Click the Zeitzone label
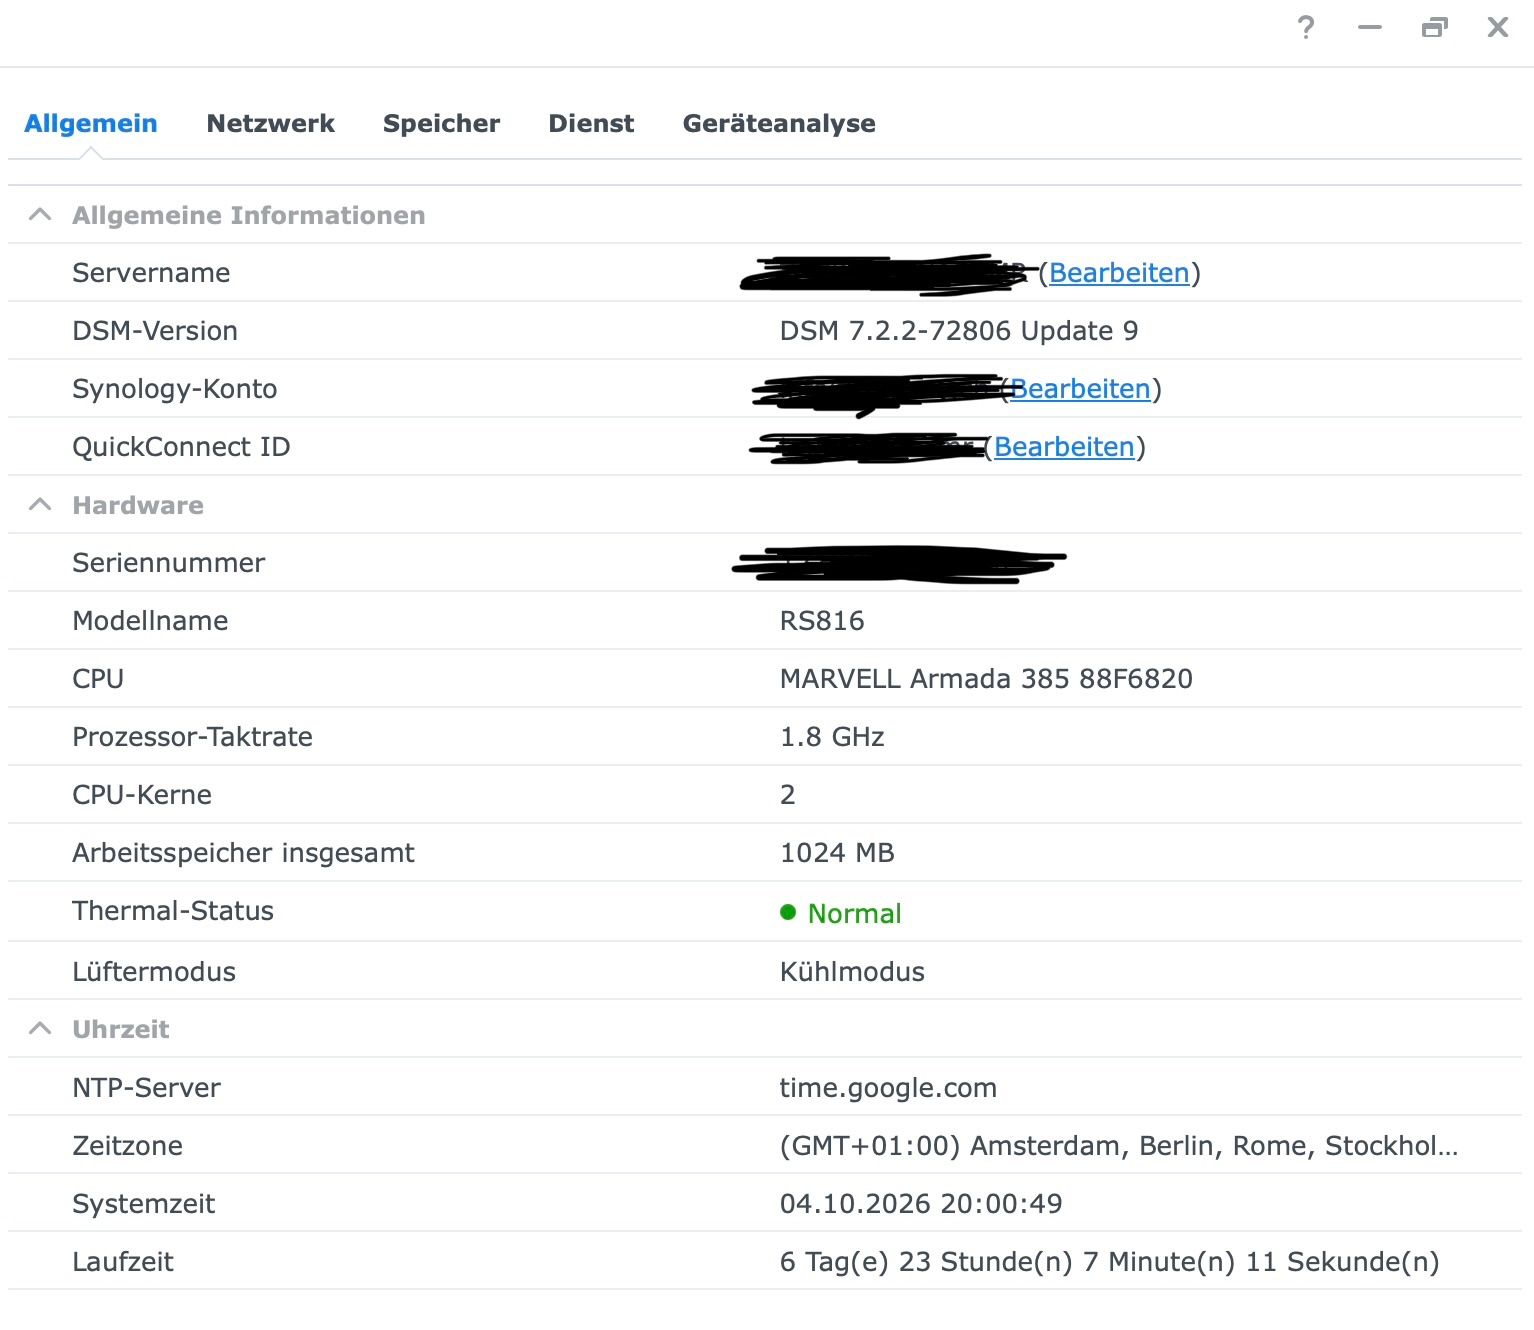This screenshot has height=1330, width=1534. pos(127,1146)
